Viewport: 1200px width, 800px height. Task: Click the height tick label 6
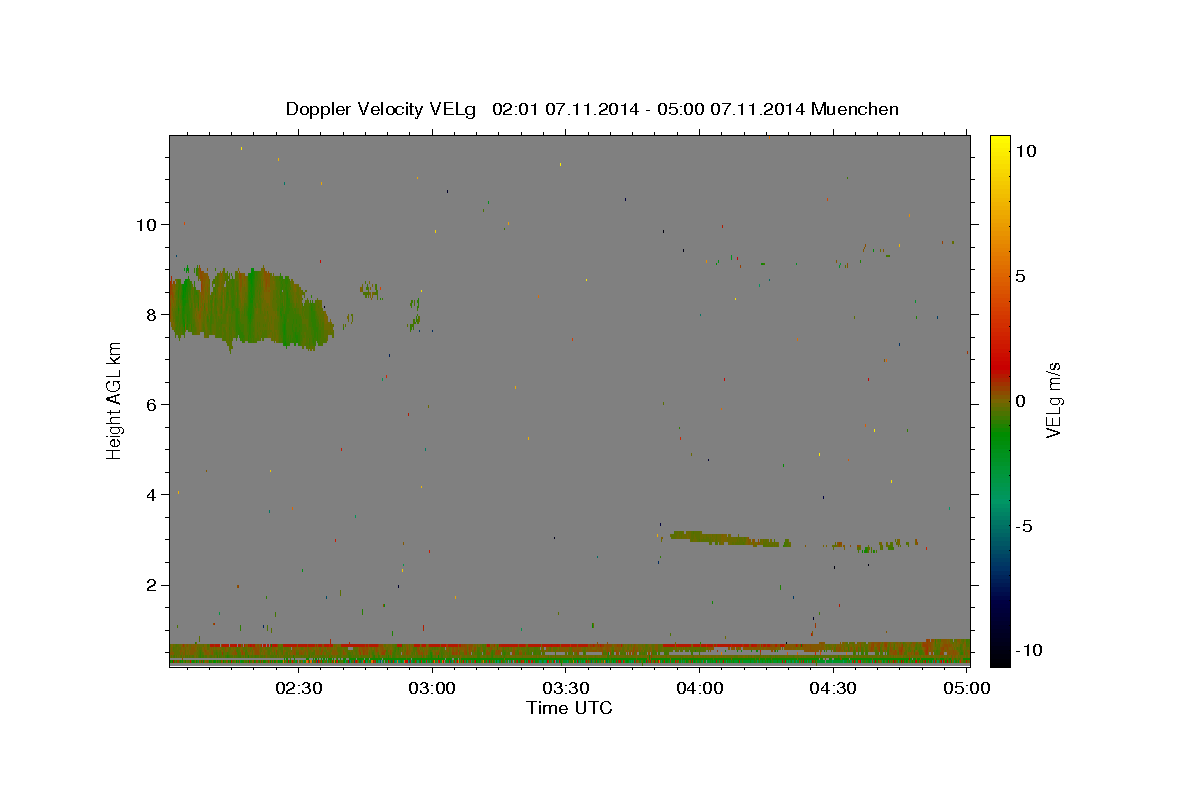tap(152, 404)
